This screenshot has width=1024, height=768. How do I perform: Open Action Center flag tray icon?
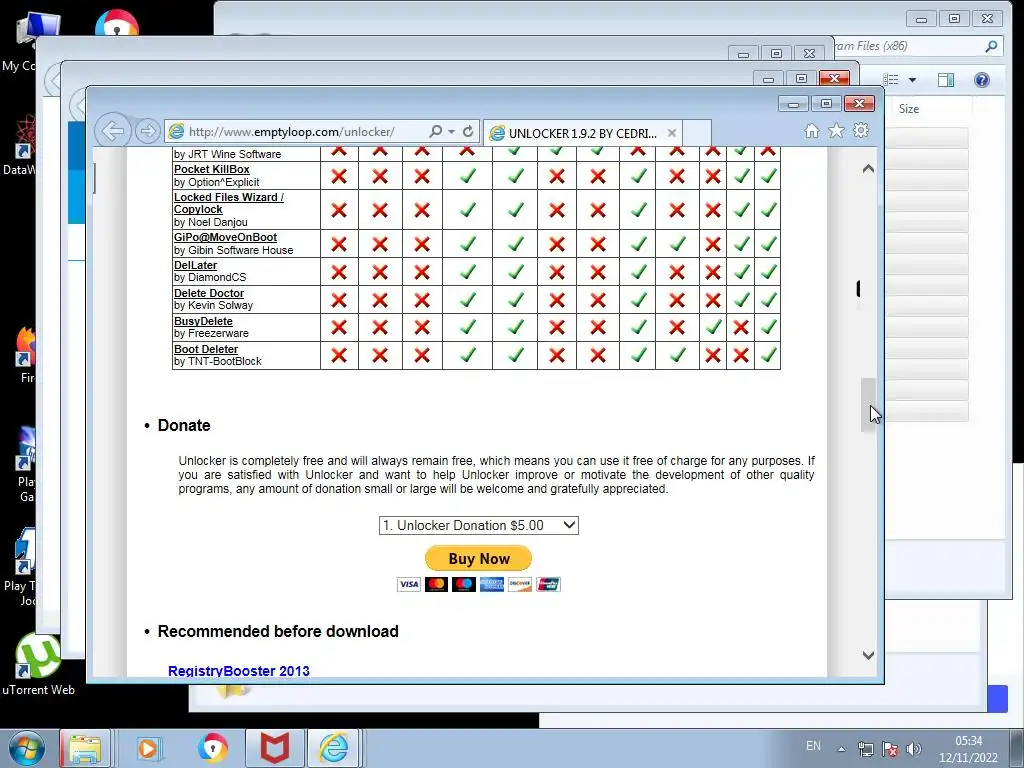coord(890,749)
